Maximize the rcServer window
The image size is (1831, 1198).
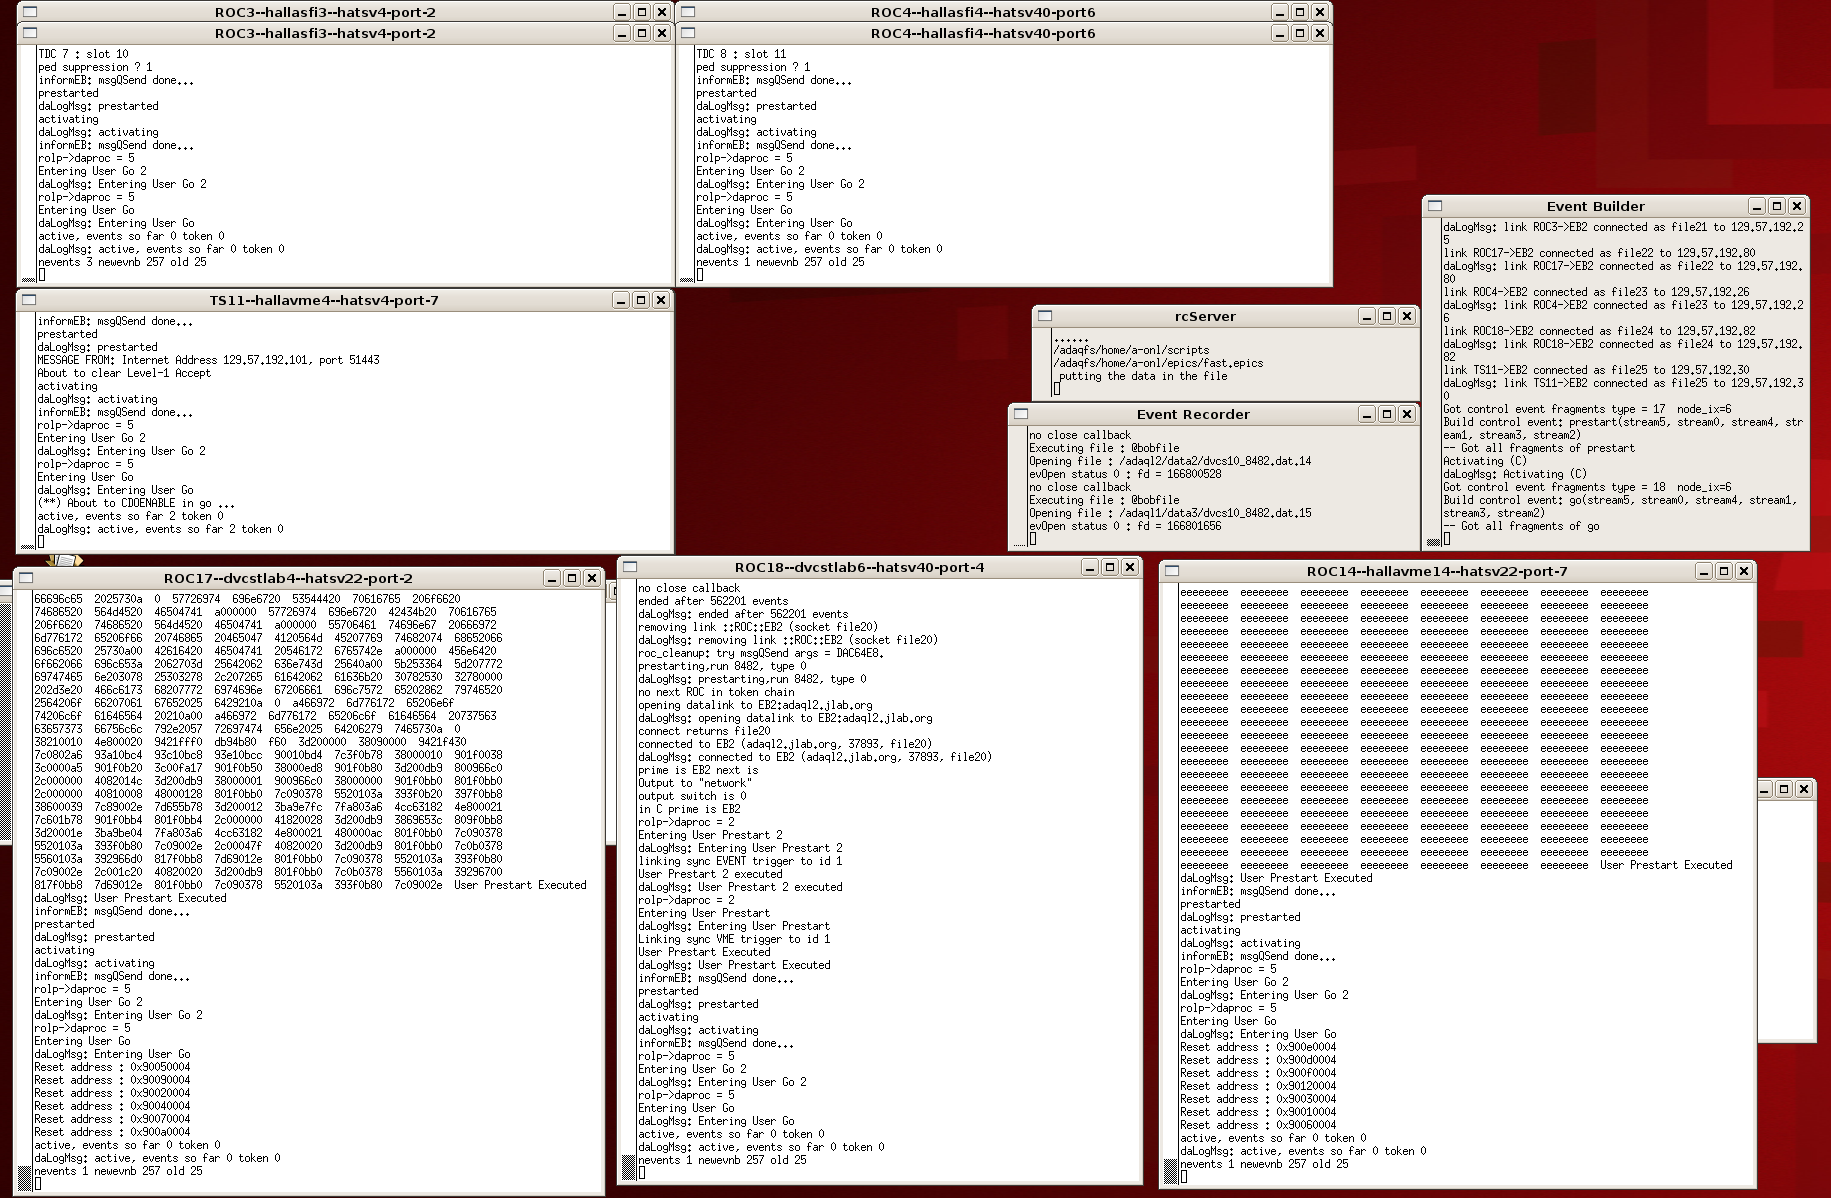coord(1387,316)
